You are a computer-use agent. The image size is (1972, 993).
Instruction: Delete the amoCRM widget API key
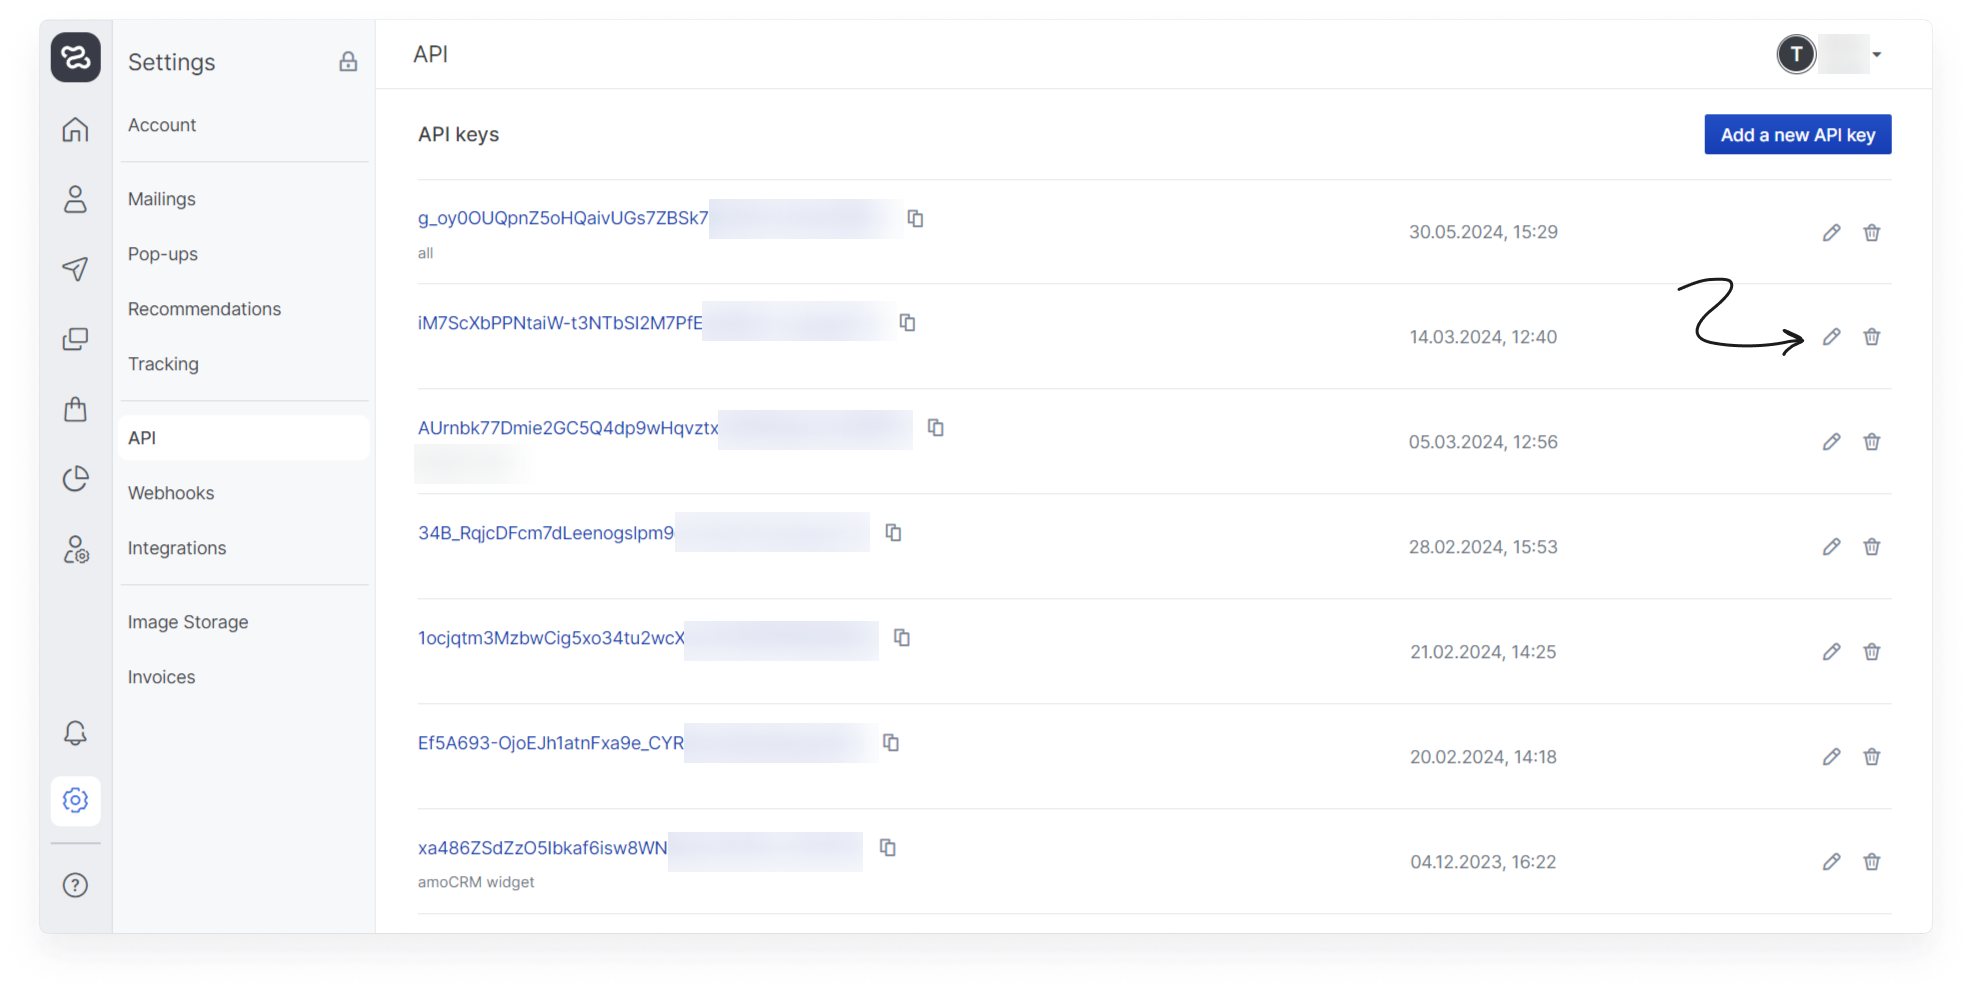1872,862
